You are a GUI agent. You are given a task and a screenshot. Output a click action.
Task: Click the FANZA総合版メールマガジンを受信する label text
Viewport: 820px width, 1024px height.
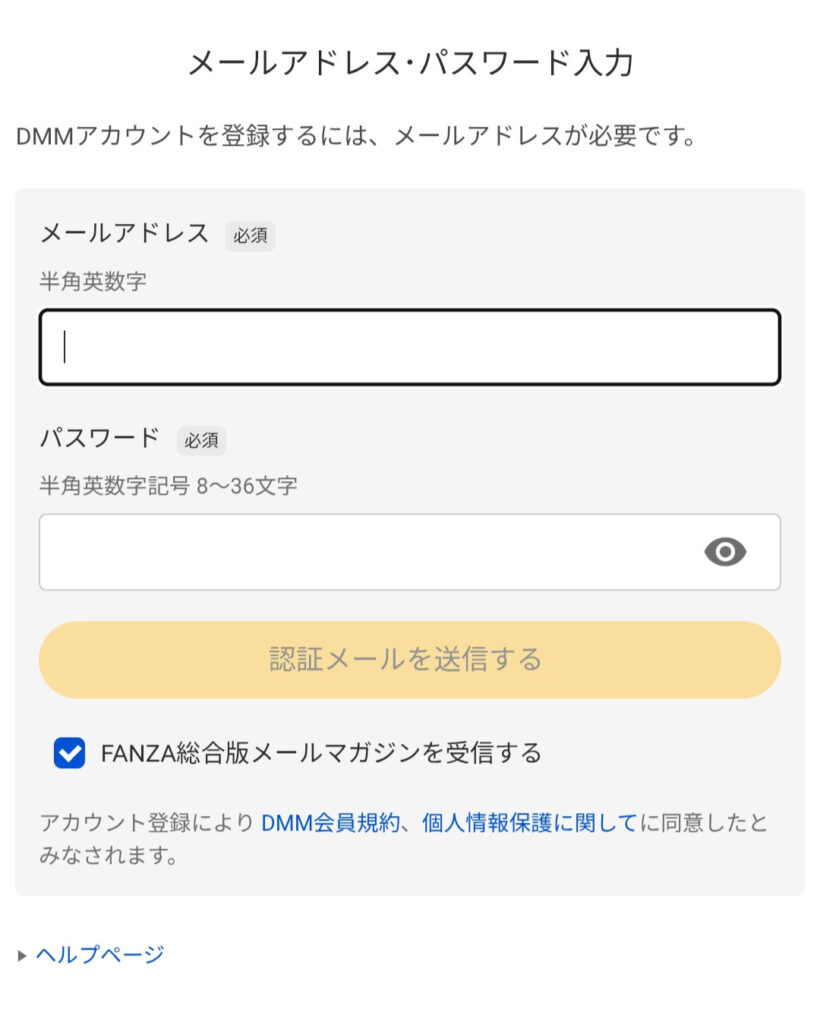(321, 753)
